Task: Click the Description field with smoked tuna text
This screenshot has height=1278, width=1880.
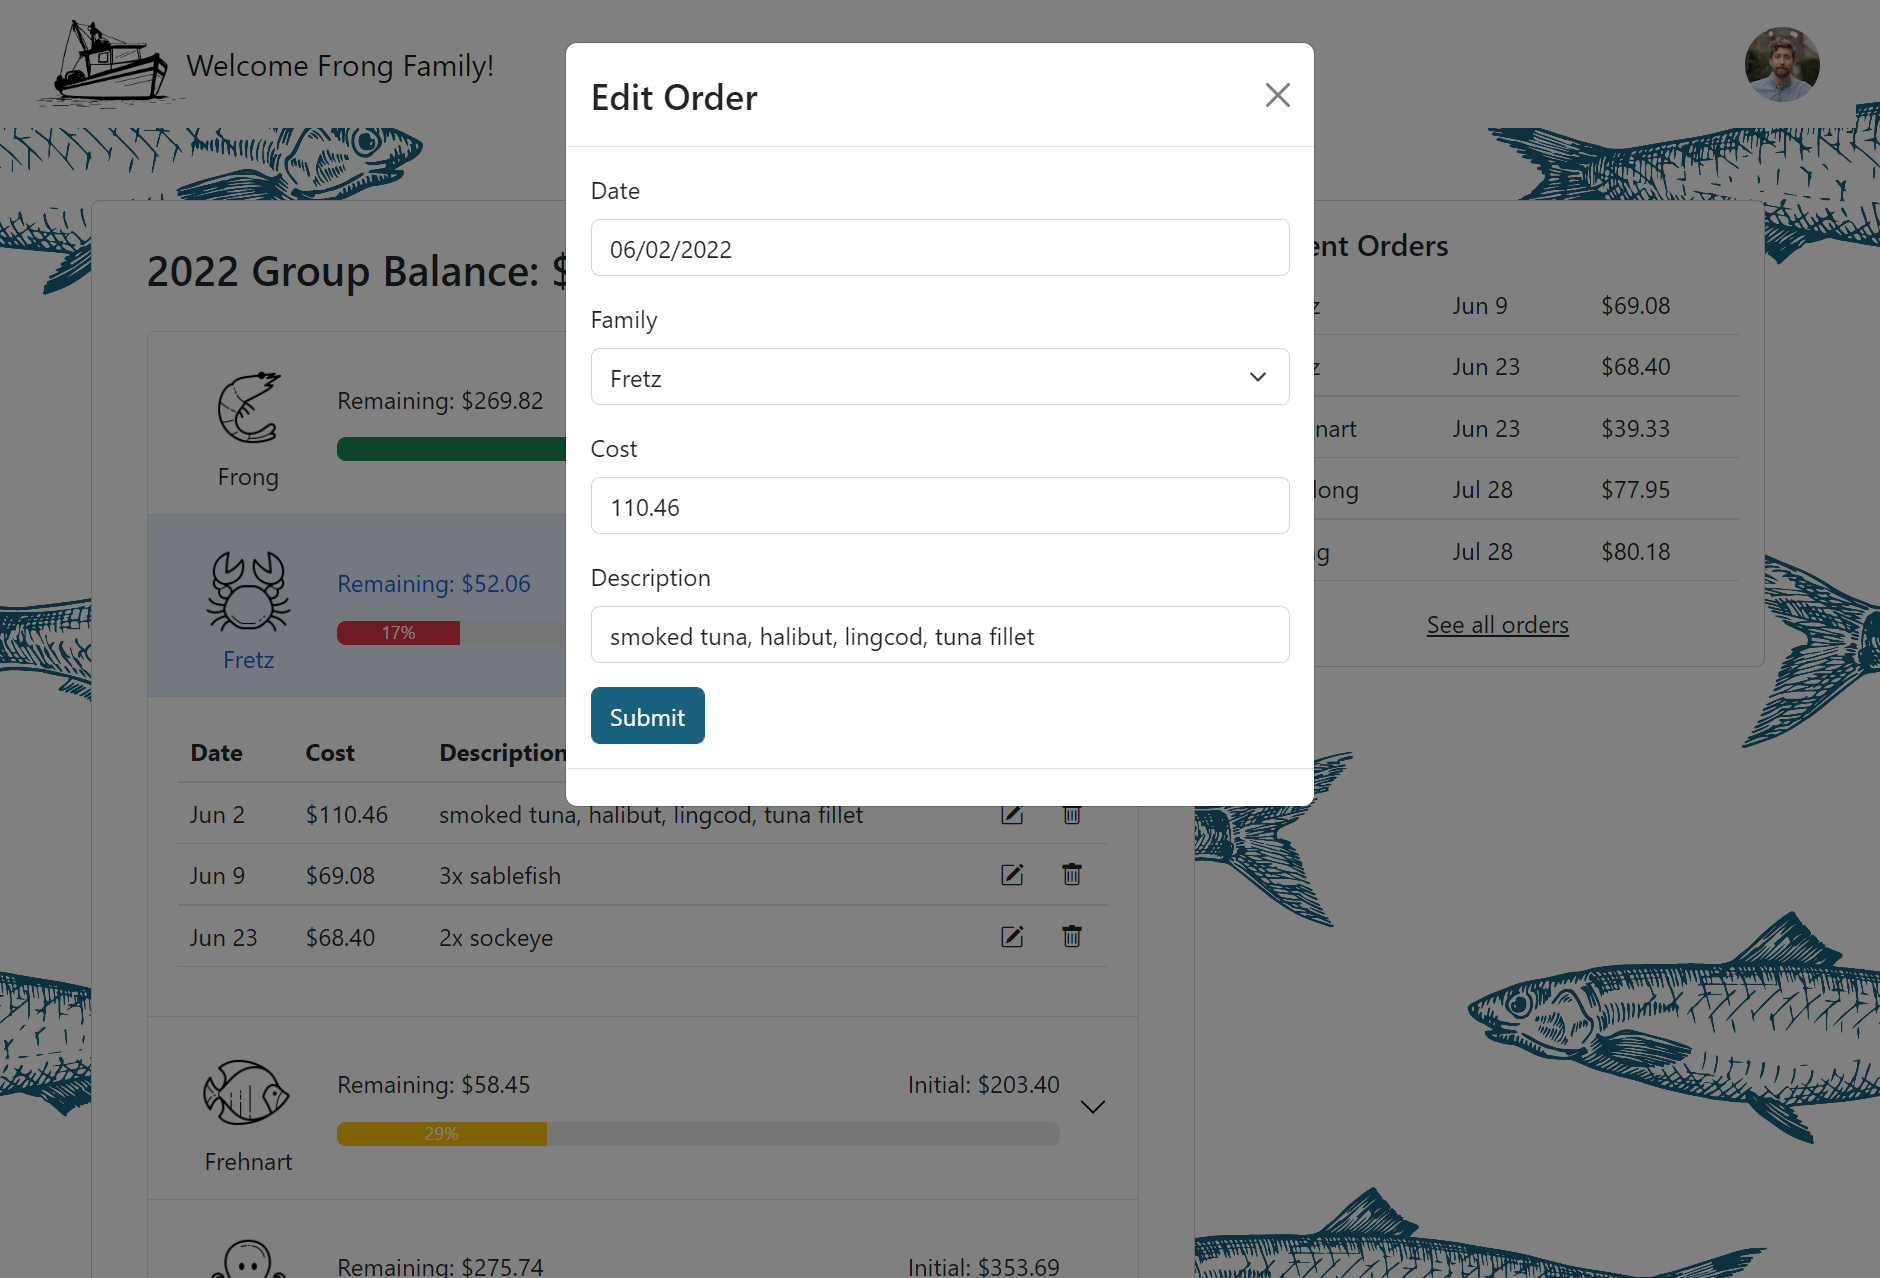Action: pyautogui.click(x=938, y=635)
